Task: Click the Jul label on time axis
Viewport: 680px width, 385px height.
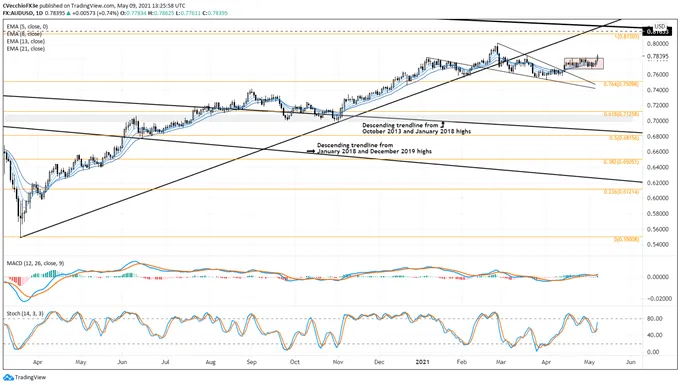Action: point(165,362)
